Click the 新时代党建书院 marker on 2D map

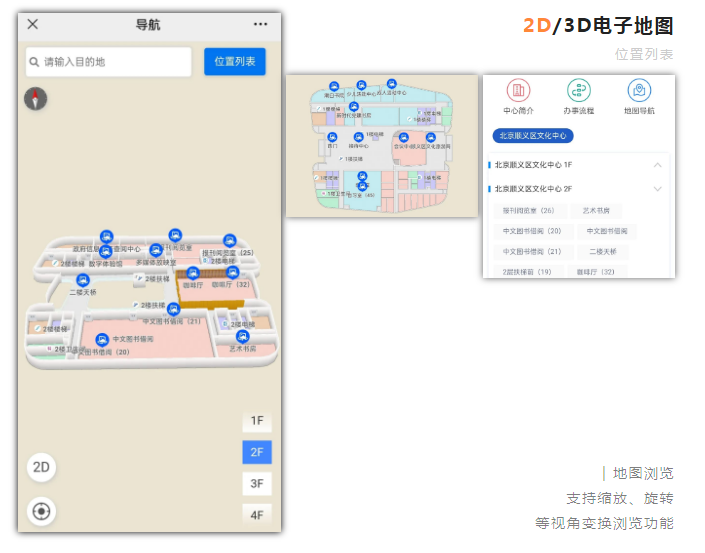click(x=354, y=107)
